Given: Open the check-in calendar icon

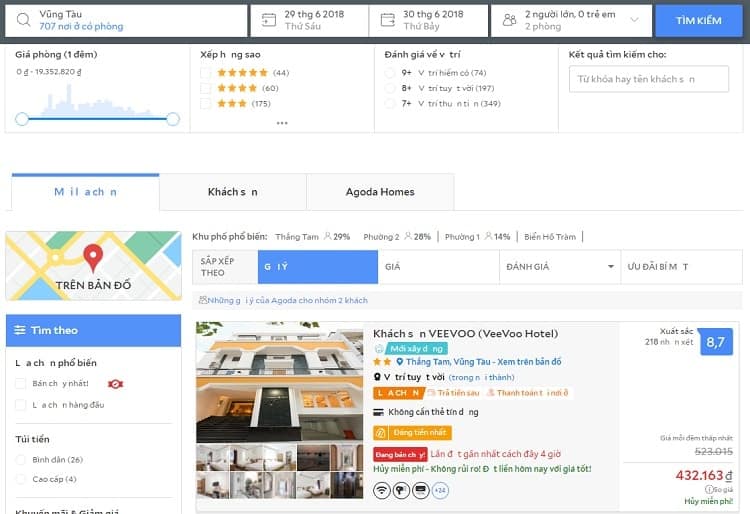Looking at the screenshot, I should point(269,20).
